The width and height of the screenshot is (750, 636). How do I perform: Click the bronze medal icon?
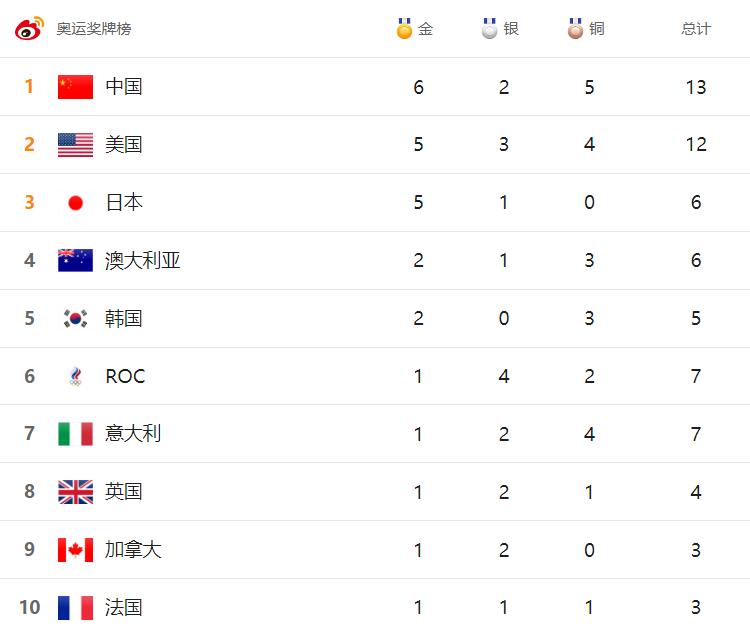(575, 28)
